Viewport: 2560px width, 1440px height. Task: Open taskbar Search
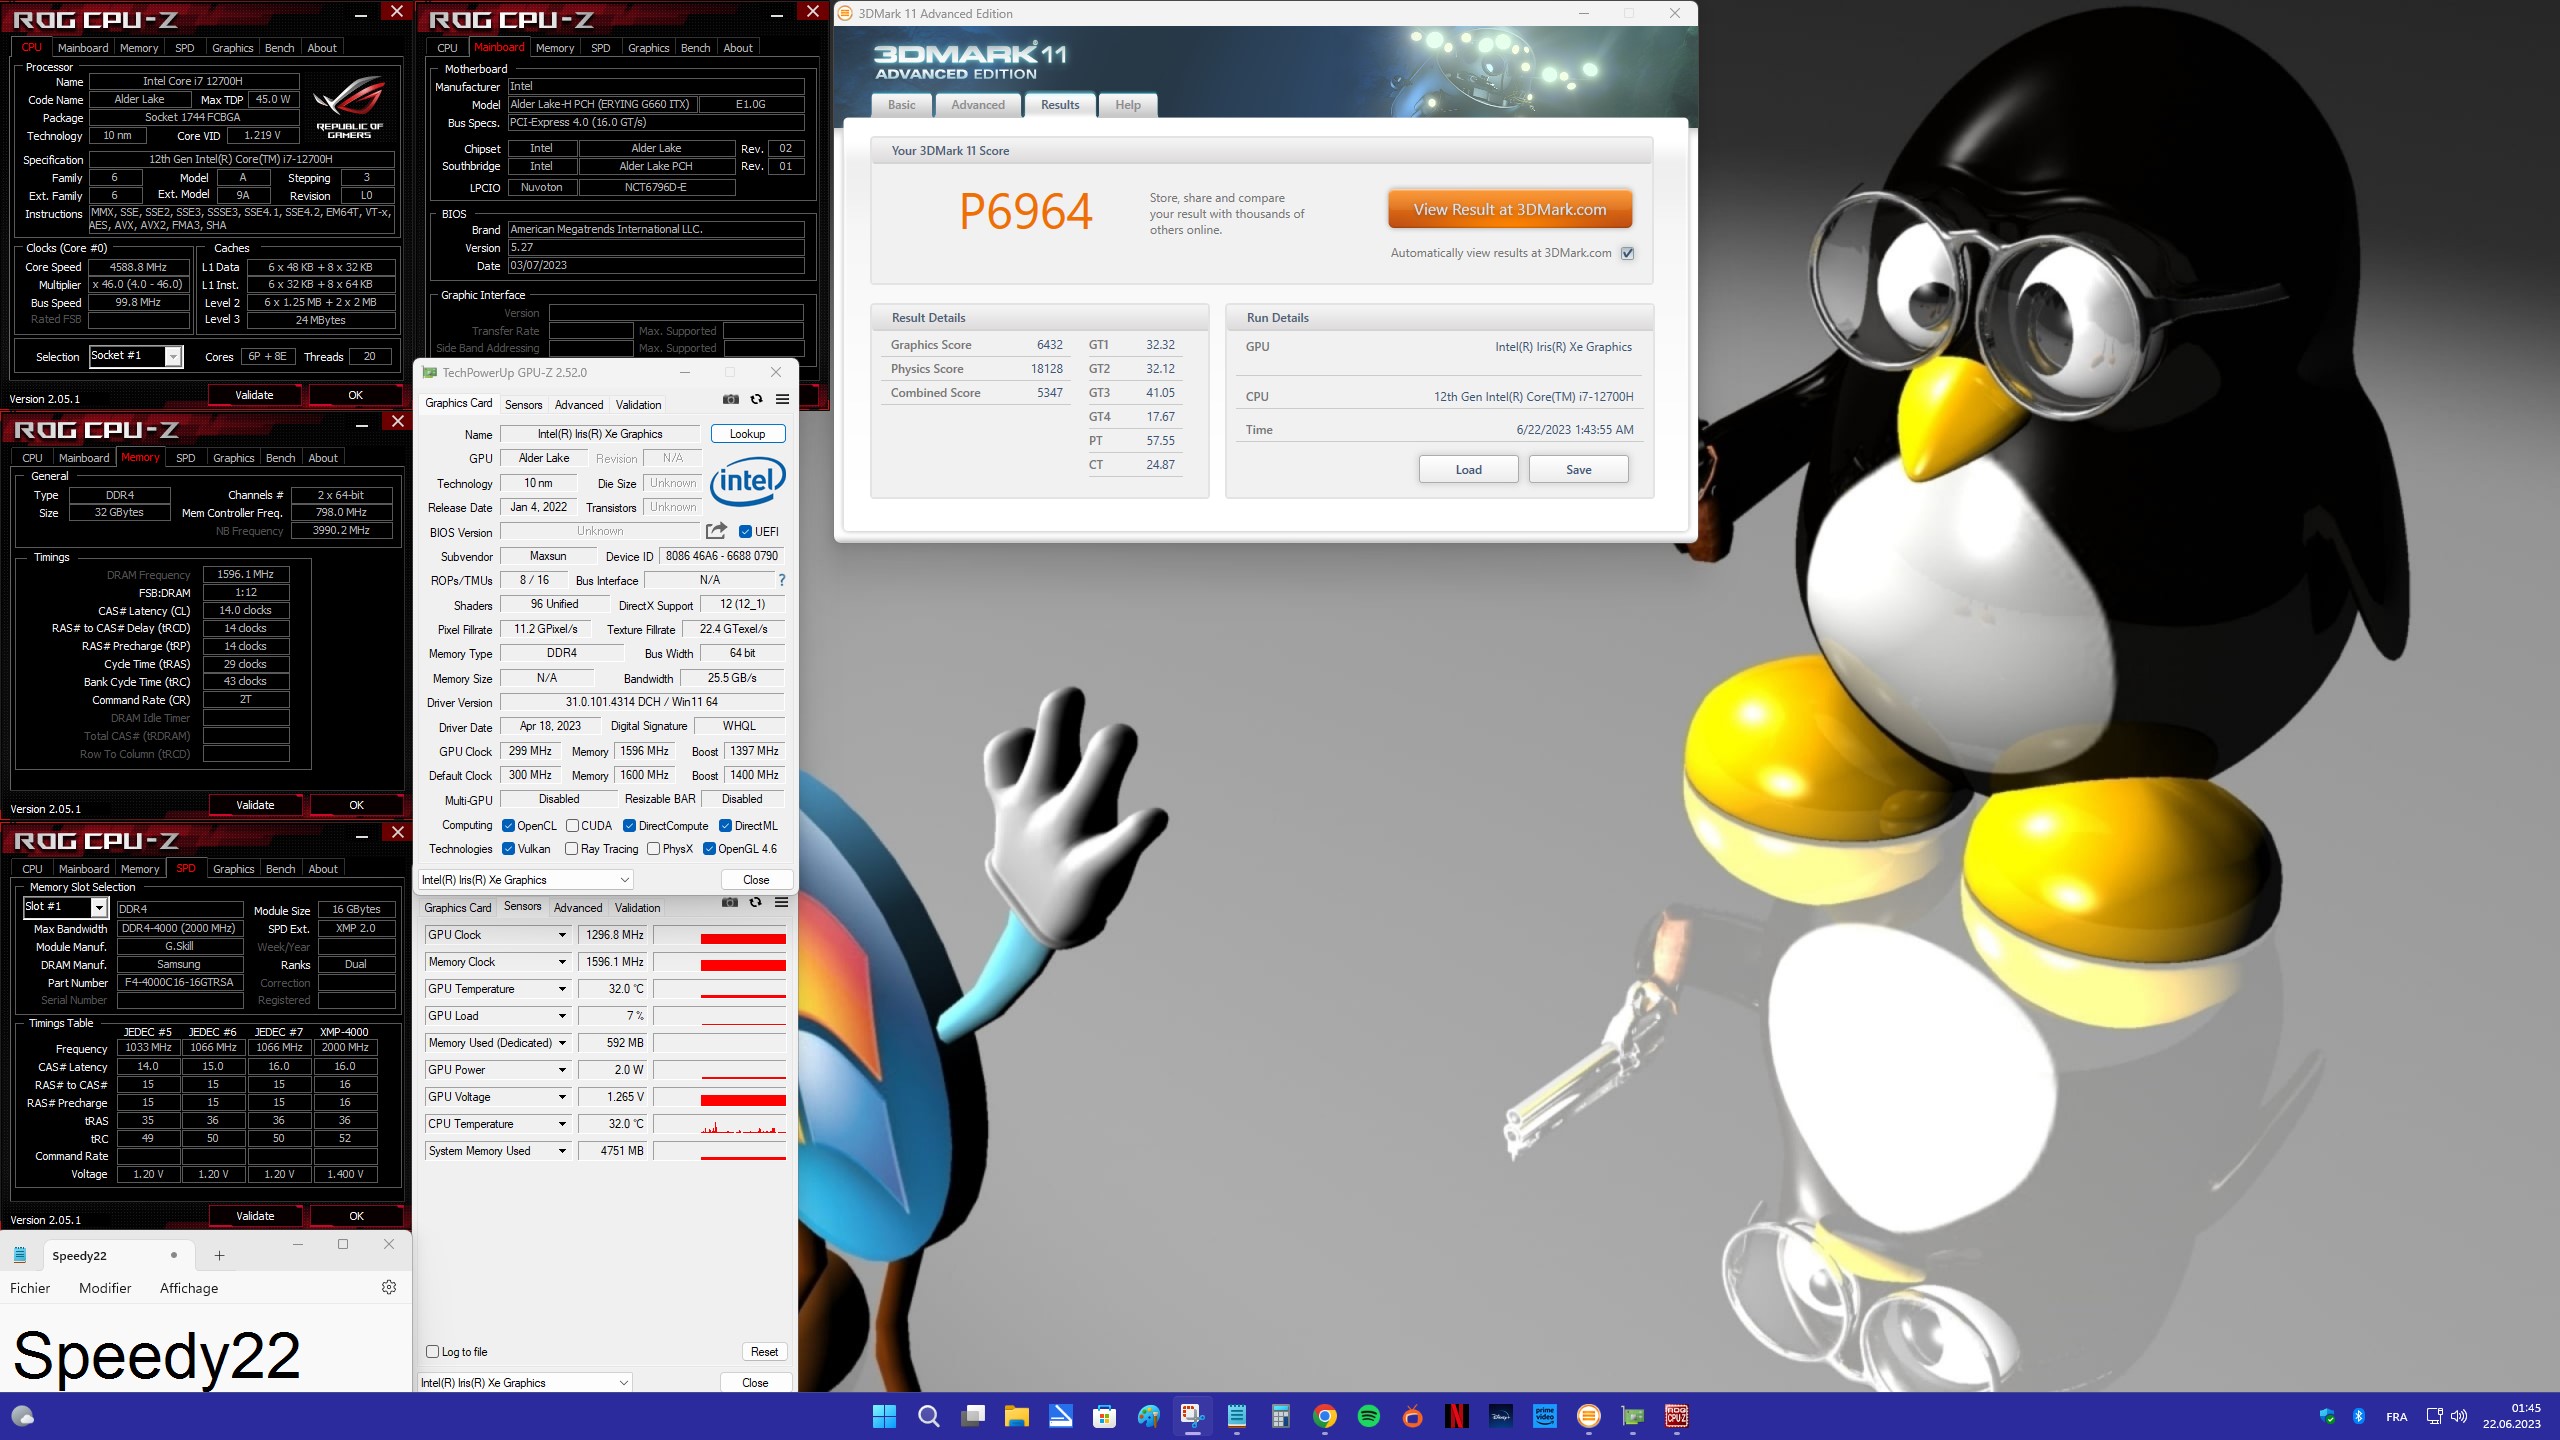[x=928, y=1416]
